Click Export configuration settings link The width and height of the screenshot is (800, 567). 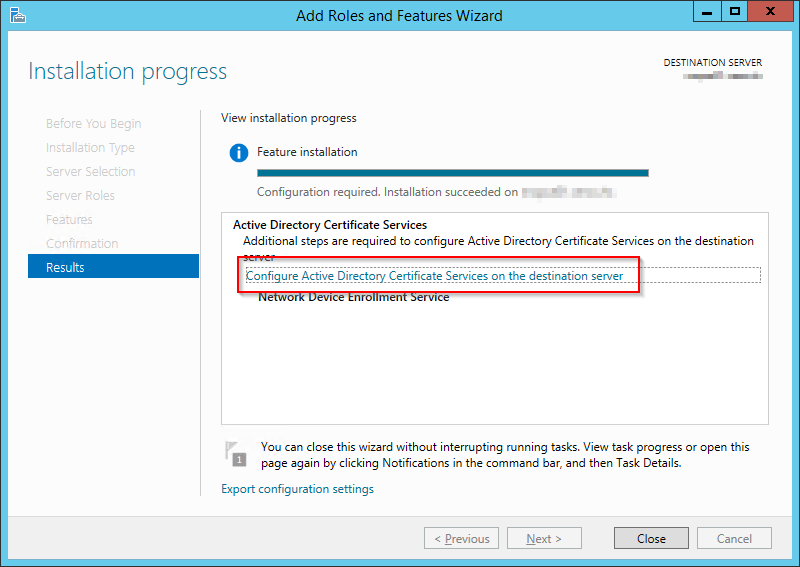[x=297, y=489]
